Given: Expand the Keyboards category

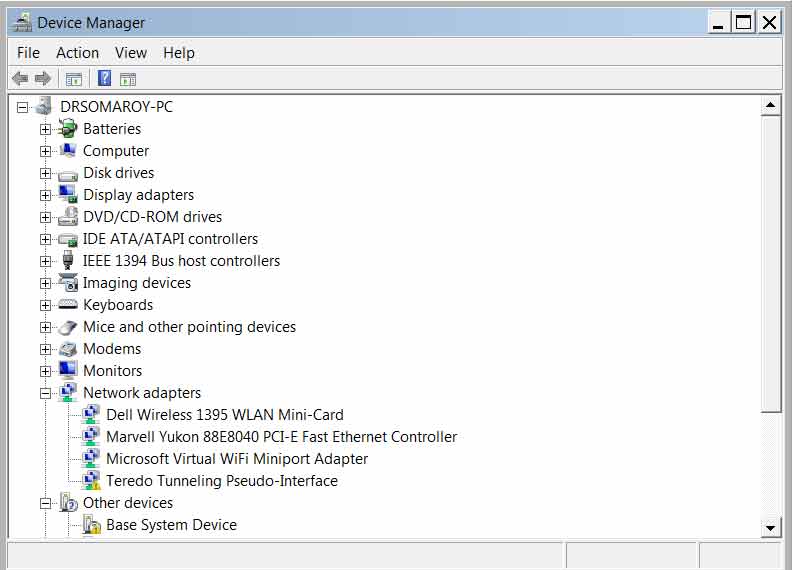Looking at the screenshot, I should point(45,305).
